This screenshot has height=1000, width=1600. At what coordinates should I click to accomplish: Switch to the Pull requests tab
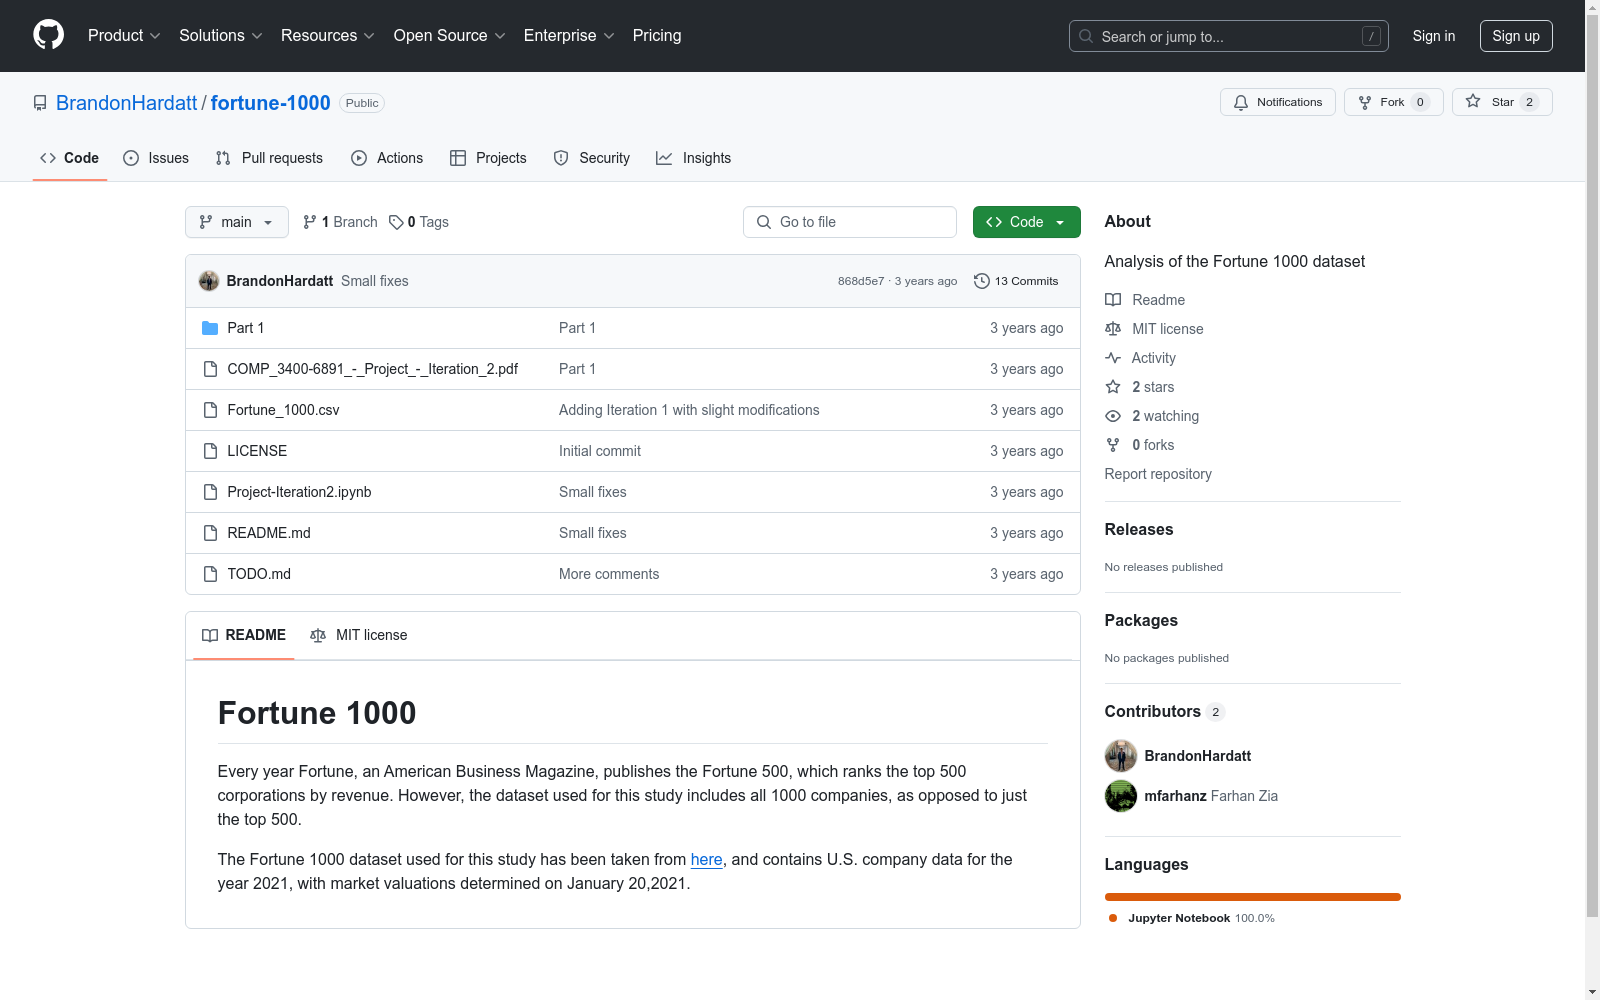[269, 158]
